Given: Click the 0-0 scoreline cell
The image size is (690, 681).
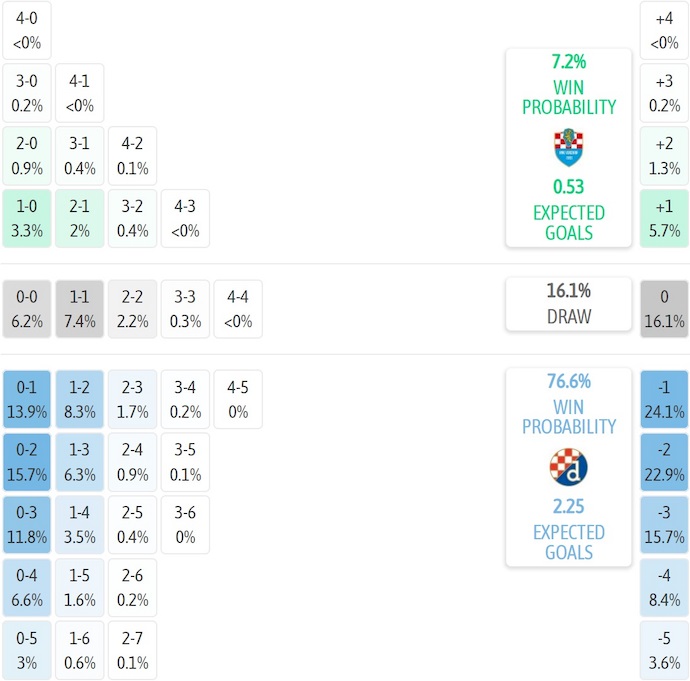Looking at the screenshot, I should pyautogui.click(x=27, y=309).
